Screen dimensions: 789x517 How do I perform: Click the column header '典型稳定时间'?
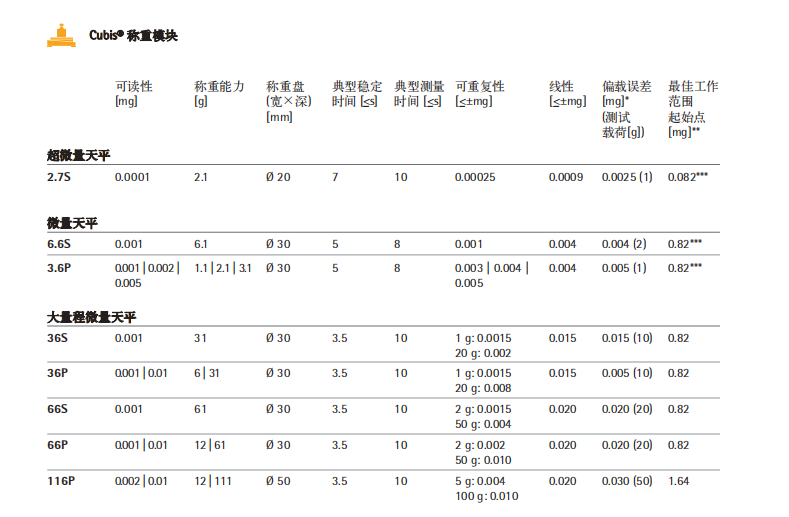point(357,94)
